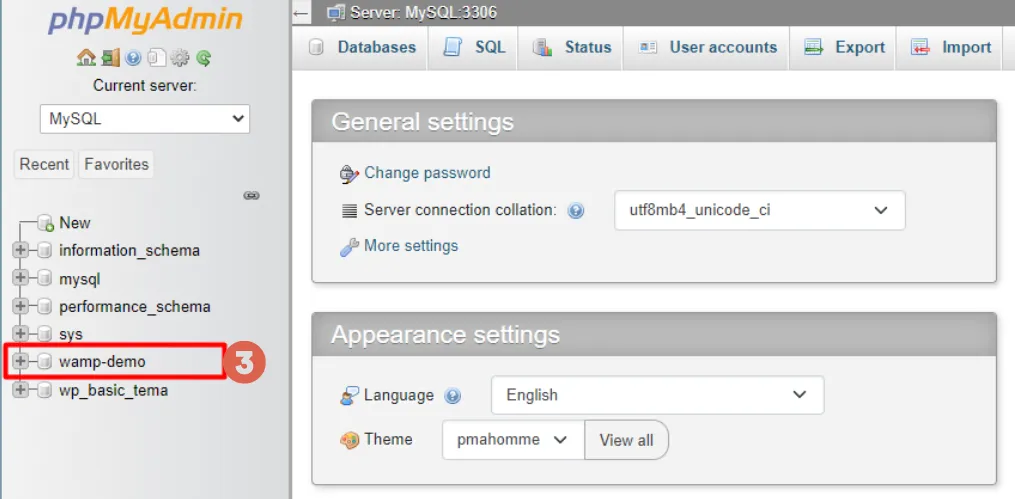The height and width of the screenshot is (499, 1015).
Task: Click the Language person icon
Action: click(x=349, y=395)
